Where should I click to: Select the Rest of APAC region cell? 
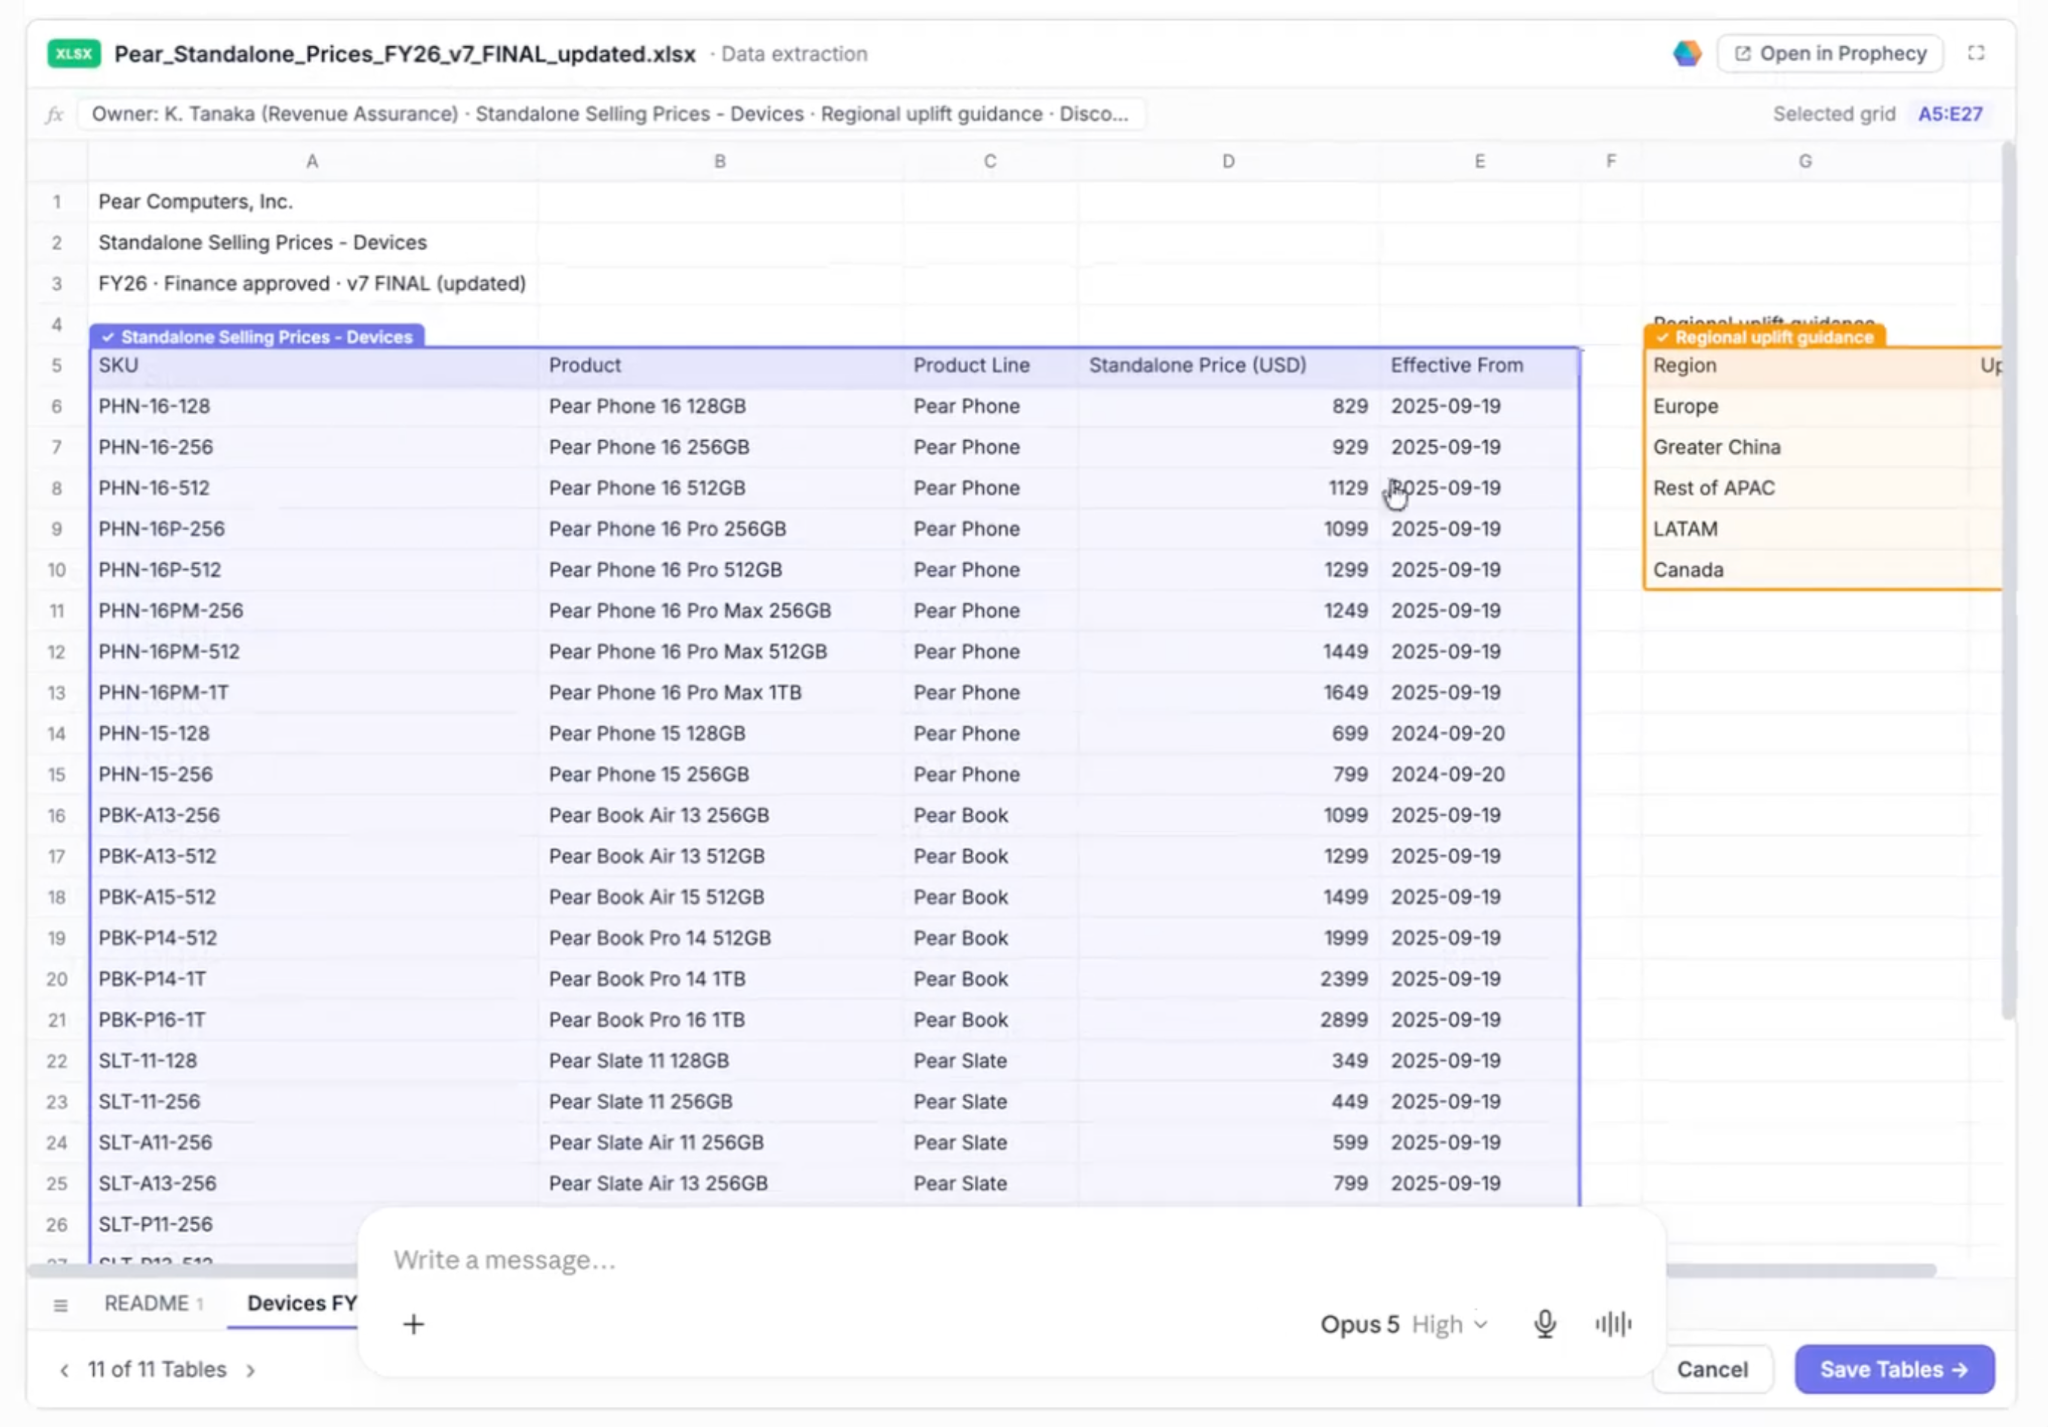click(1808, 489)
